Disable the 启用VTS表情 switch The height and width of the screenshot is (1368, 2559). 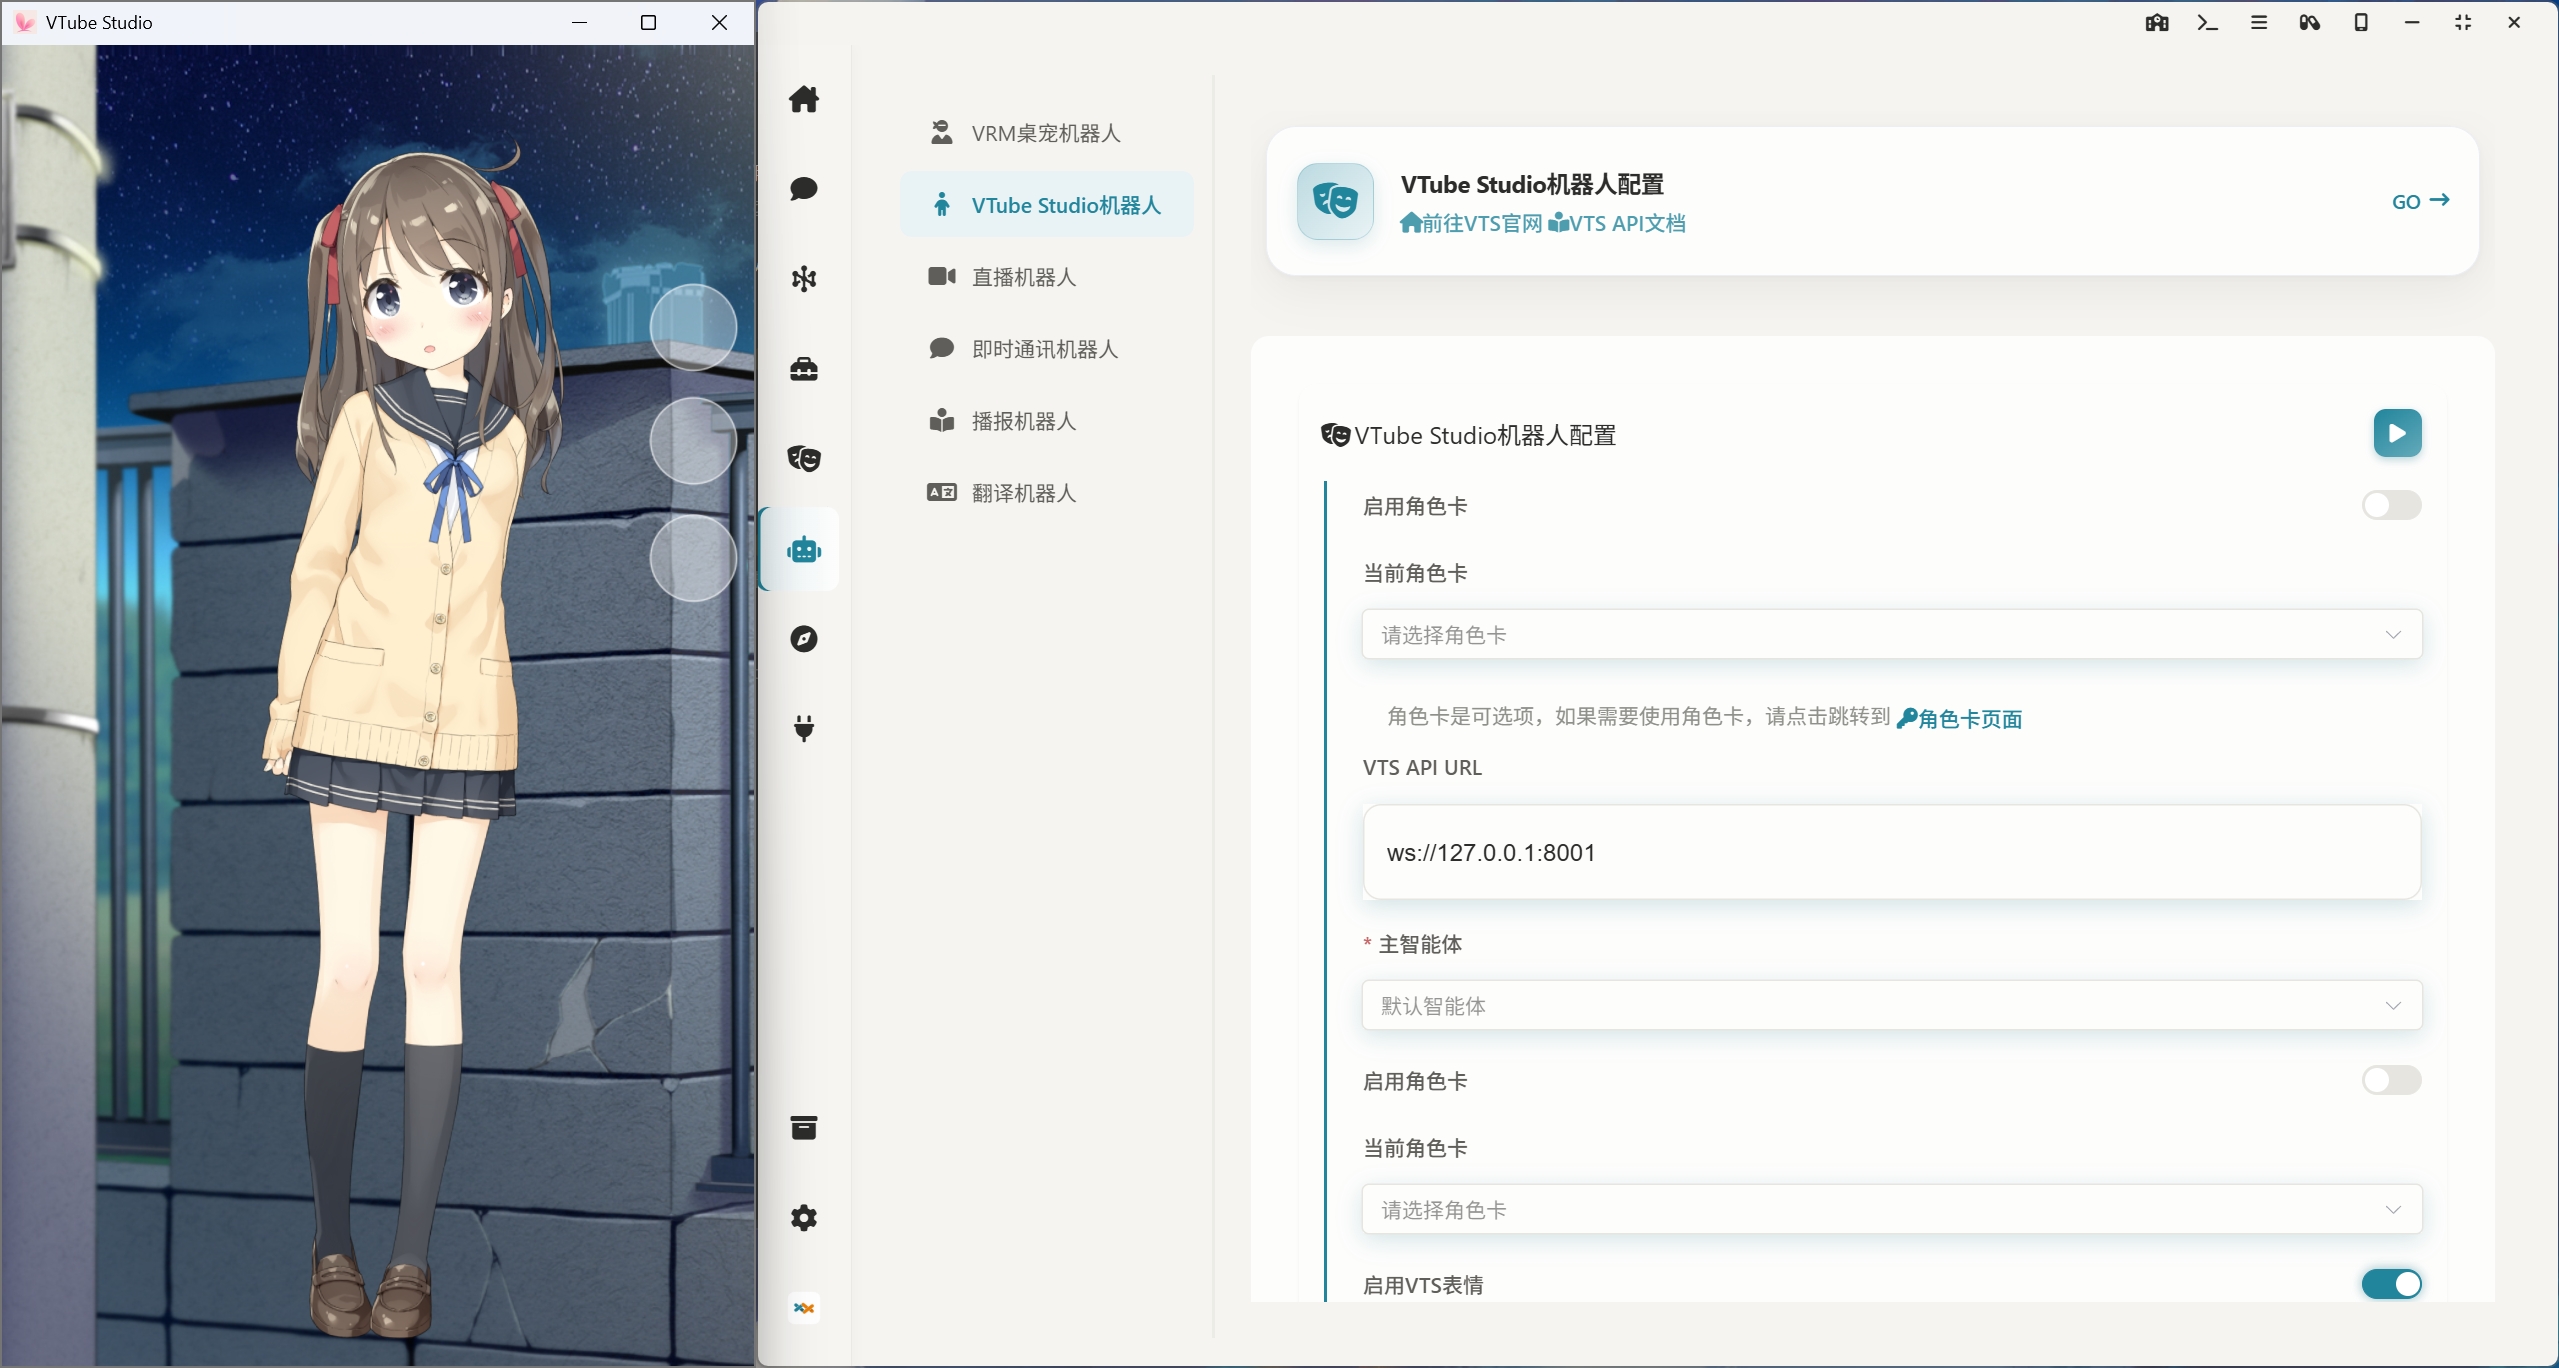(x=2392, y=1284)
